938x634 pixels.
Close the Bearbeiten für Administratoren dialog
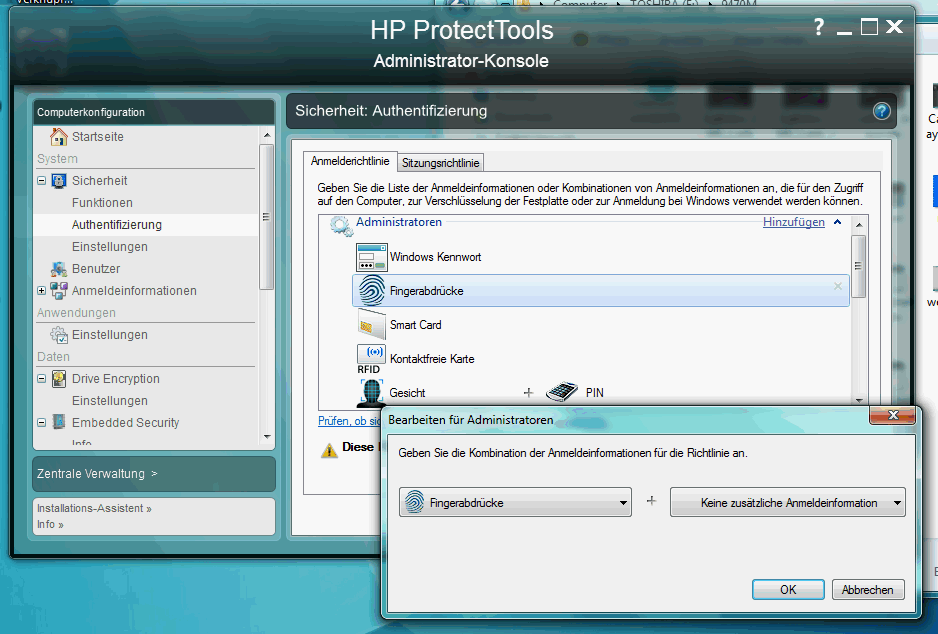pyautogui.click(x=893, y=415)
